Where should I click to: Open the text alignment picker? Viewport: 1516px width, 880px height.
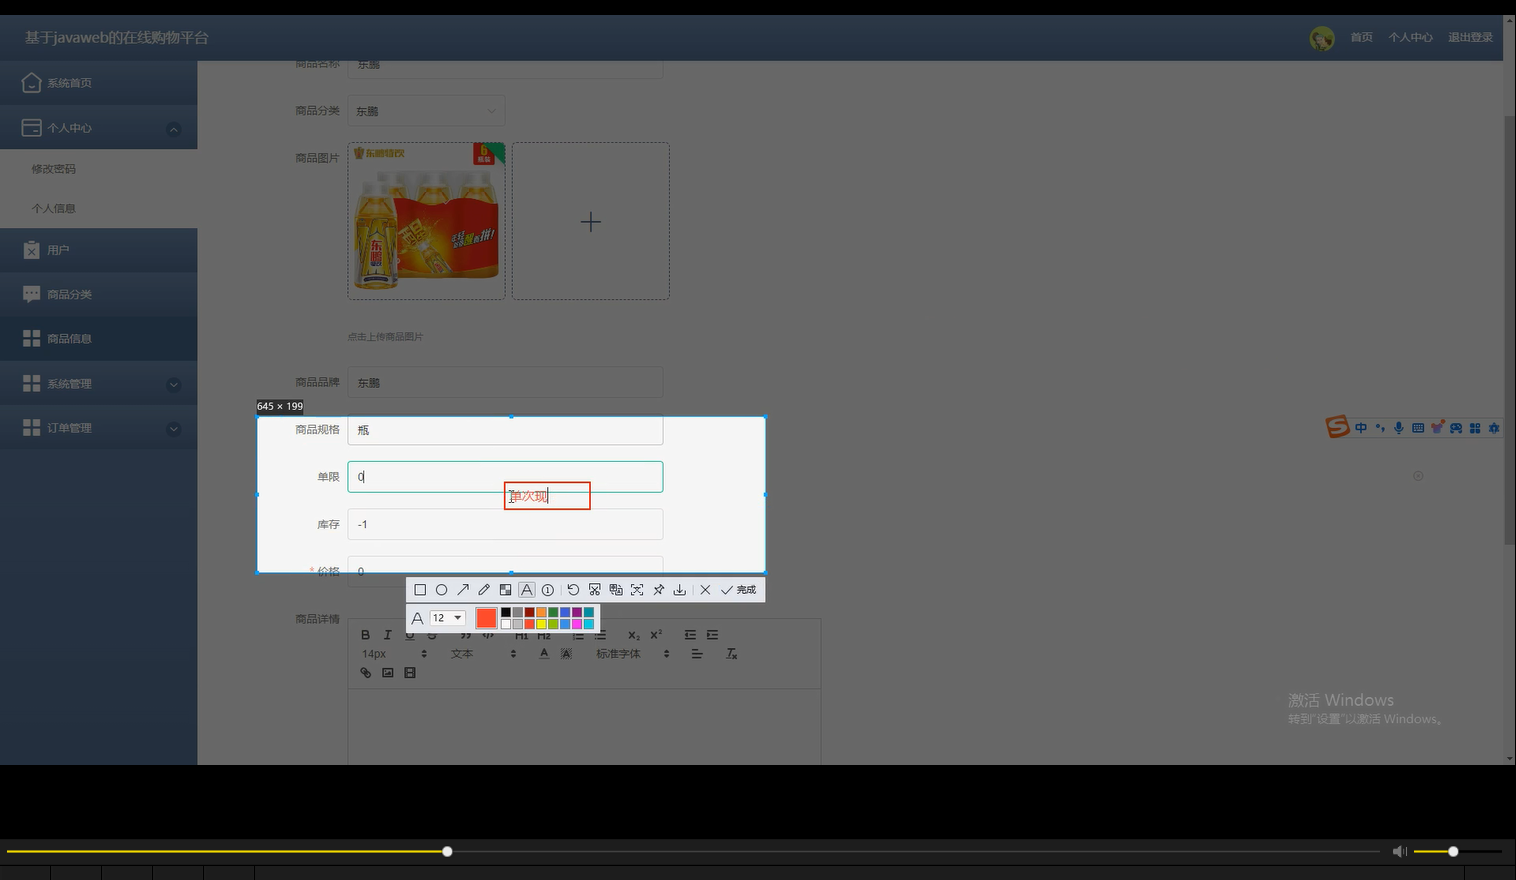(697, 654)
